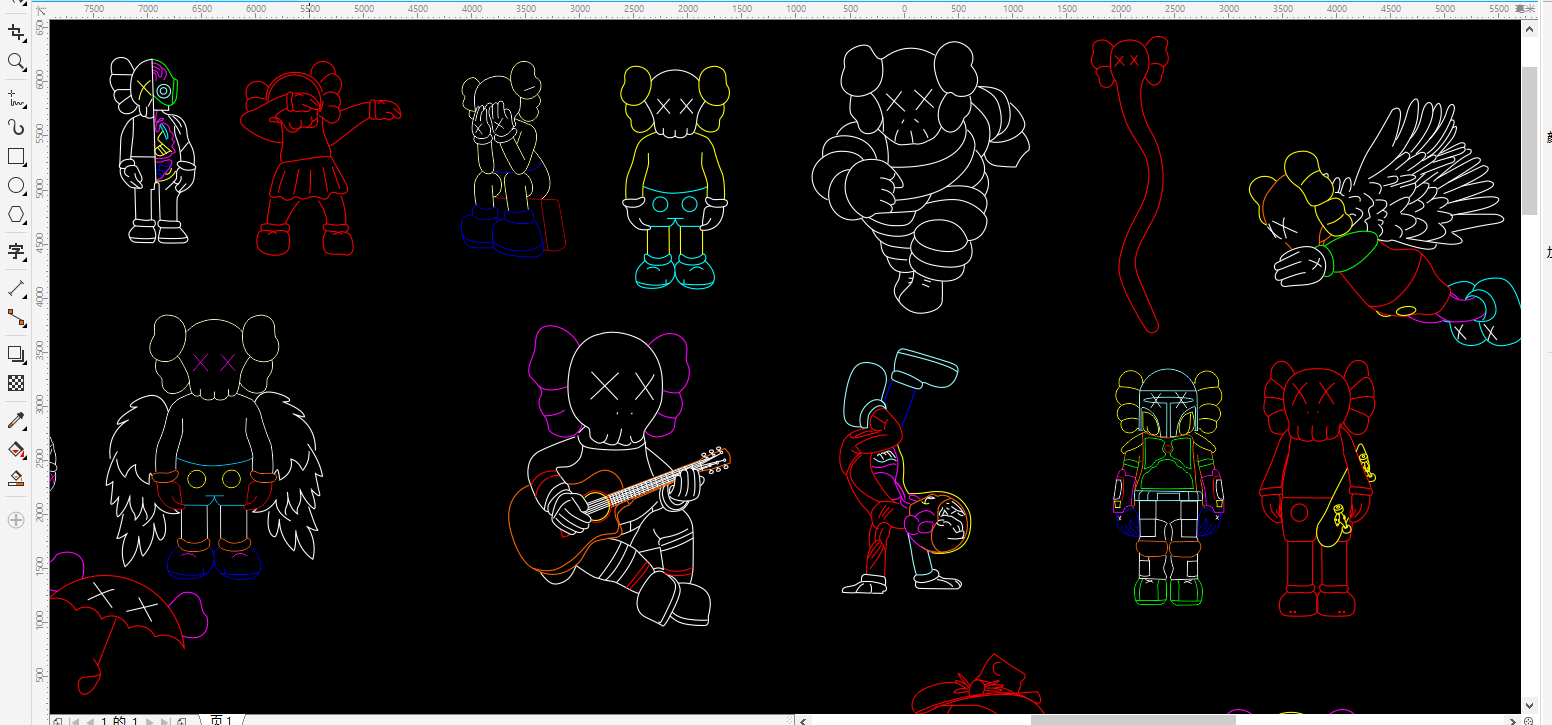The image size is (1552, 725).
Task: Select the red long-tailed elephant-ear figure
Action: point(1131,184)
